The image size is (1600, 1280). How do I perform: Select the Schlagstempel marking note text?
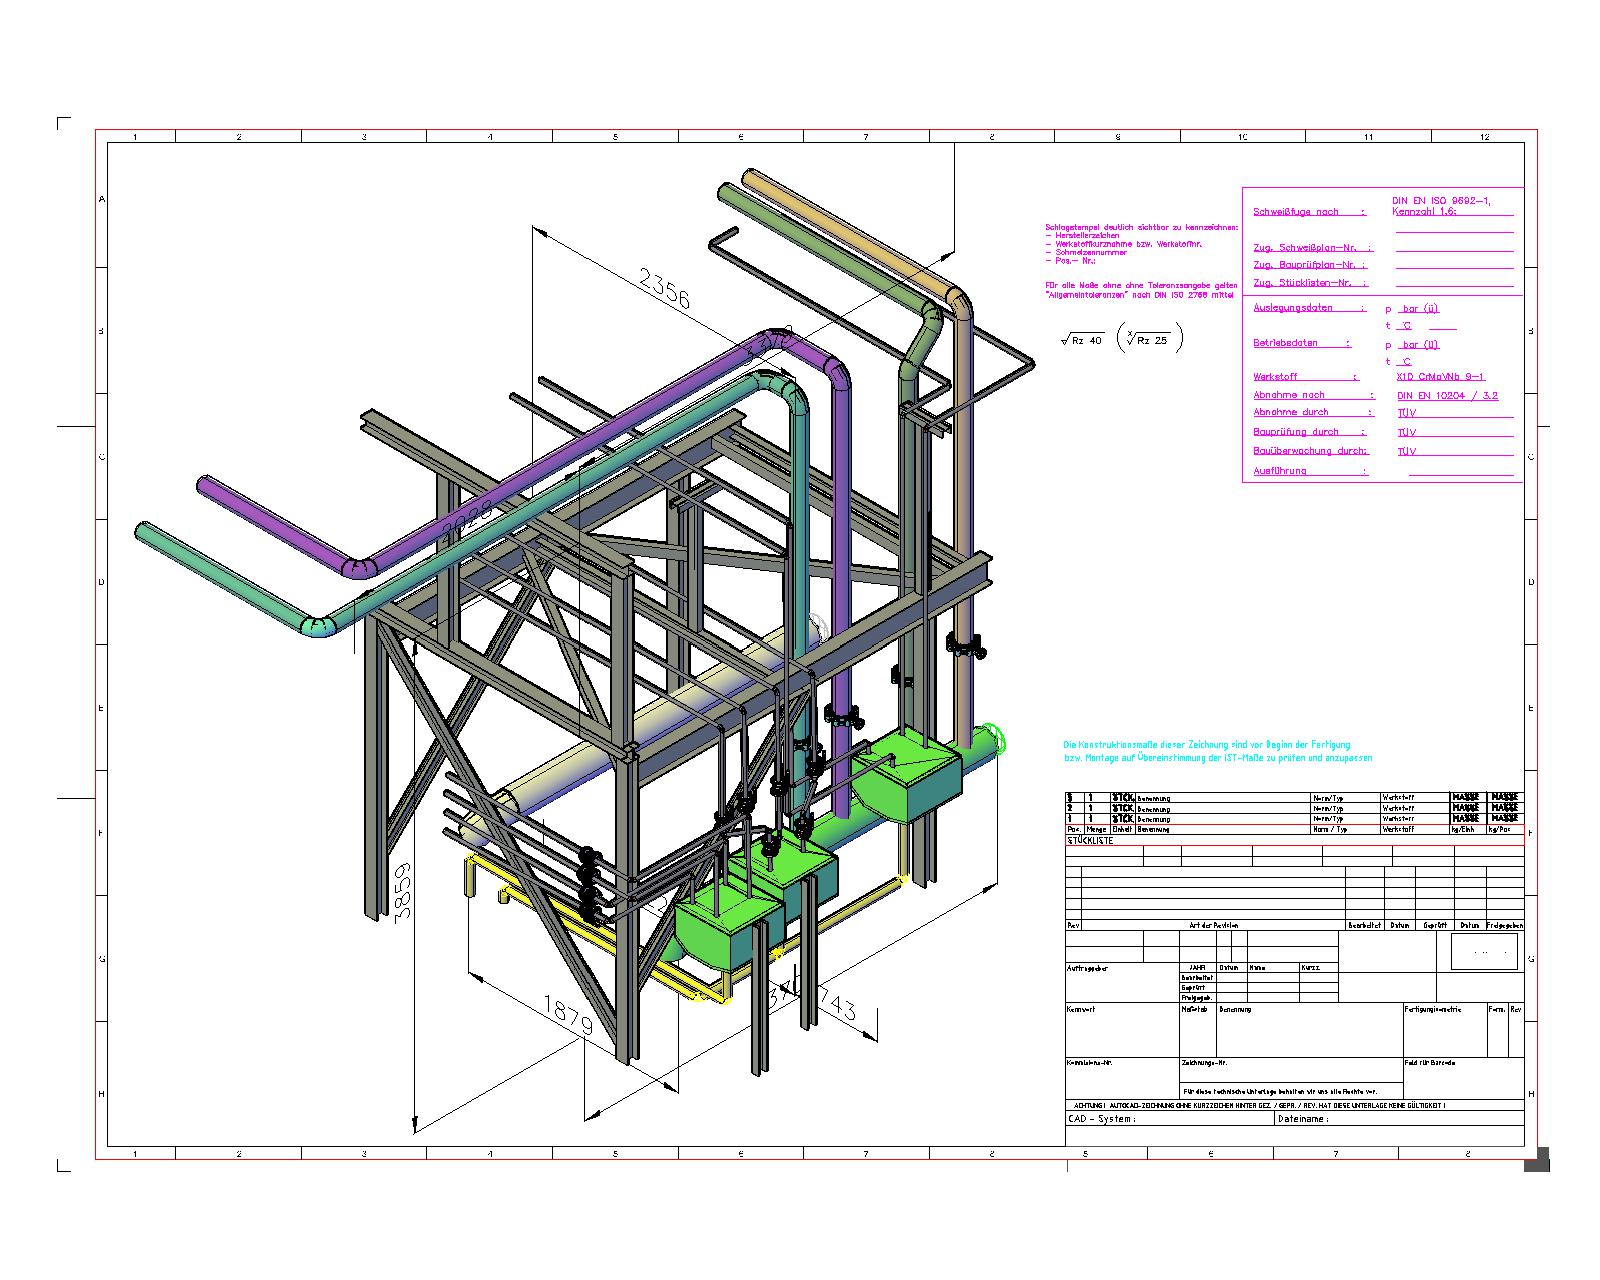click(x=1140, y=228)
